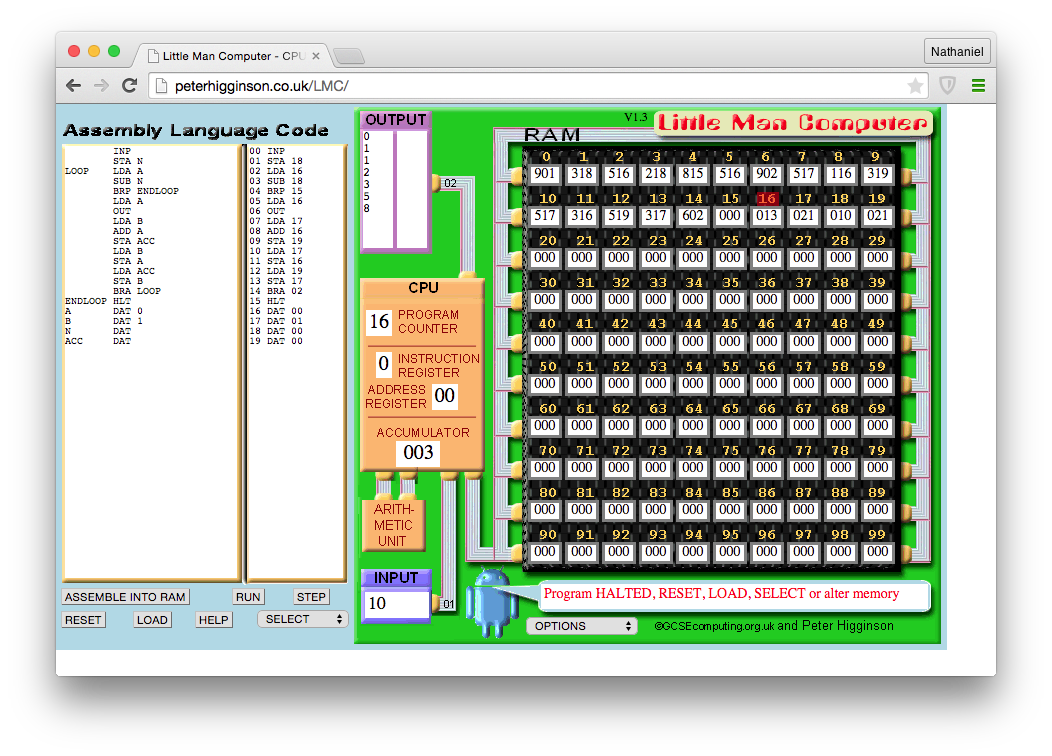Open the Chrome hamburger menu
The height and width of the screenshot is (756, 1052).
pos(978,86)
